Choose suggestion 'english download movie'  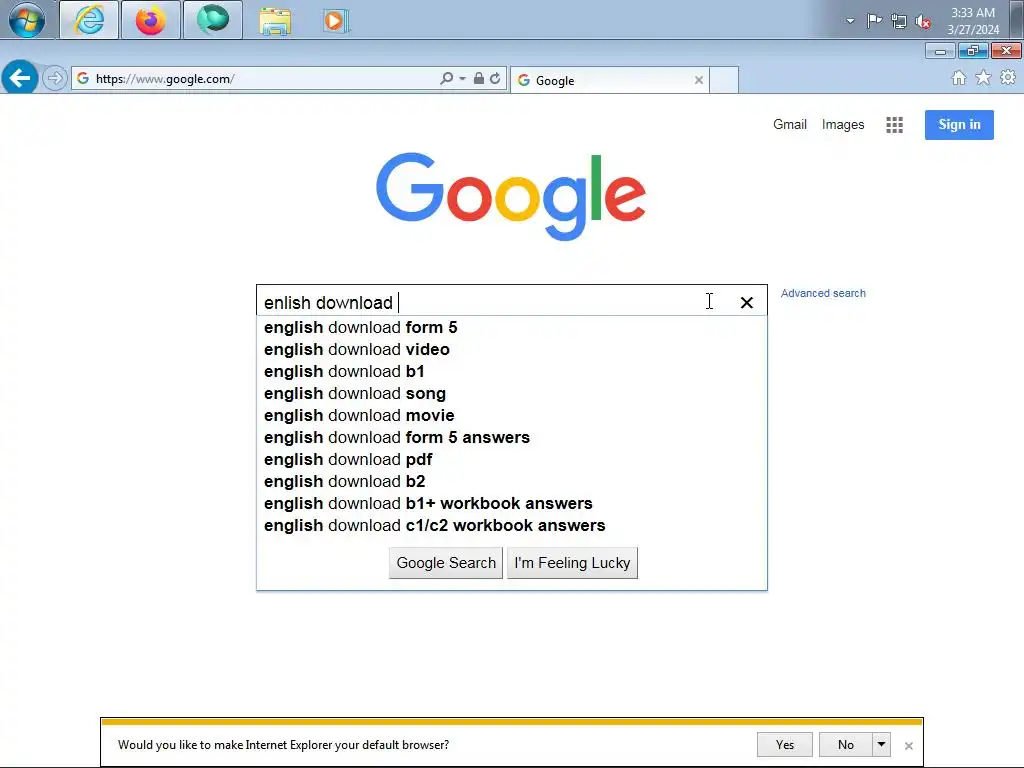511,415
